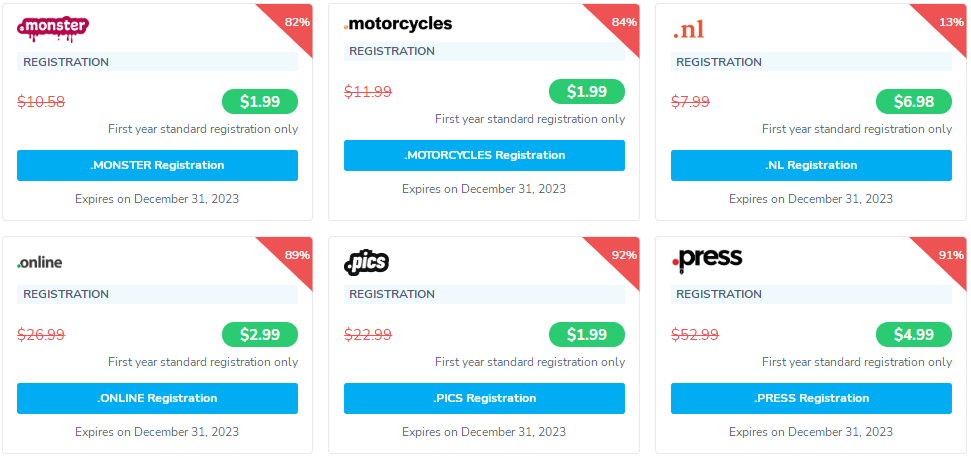Screen dimensions: 971x458
Task: Click the REGISTRATION label under .motorcycles
Action: 392,51
